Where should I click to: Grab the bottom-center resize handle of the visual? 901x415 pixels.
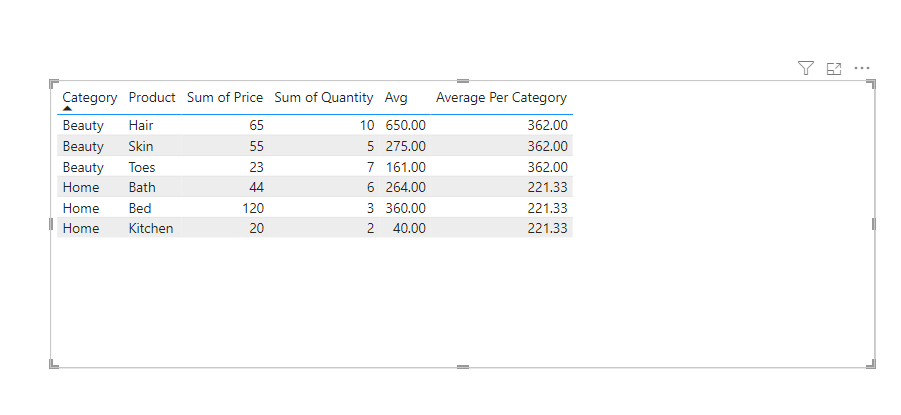pyautogui.click(x=463, y=367)
